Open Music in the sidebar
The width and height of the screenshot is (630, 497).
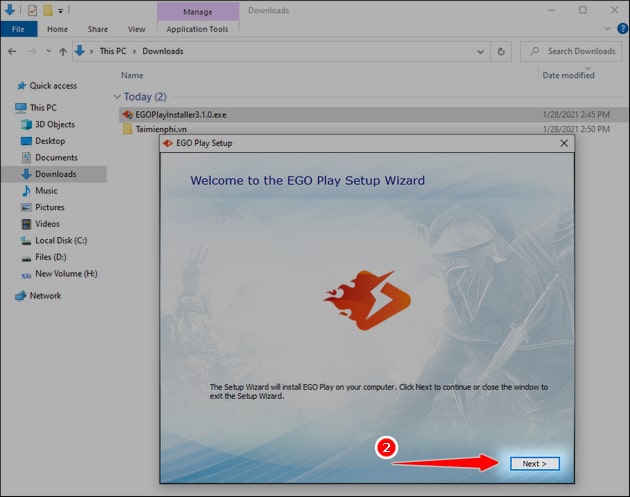tap(46, 190)
